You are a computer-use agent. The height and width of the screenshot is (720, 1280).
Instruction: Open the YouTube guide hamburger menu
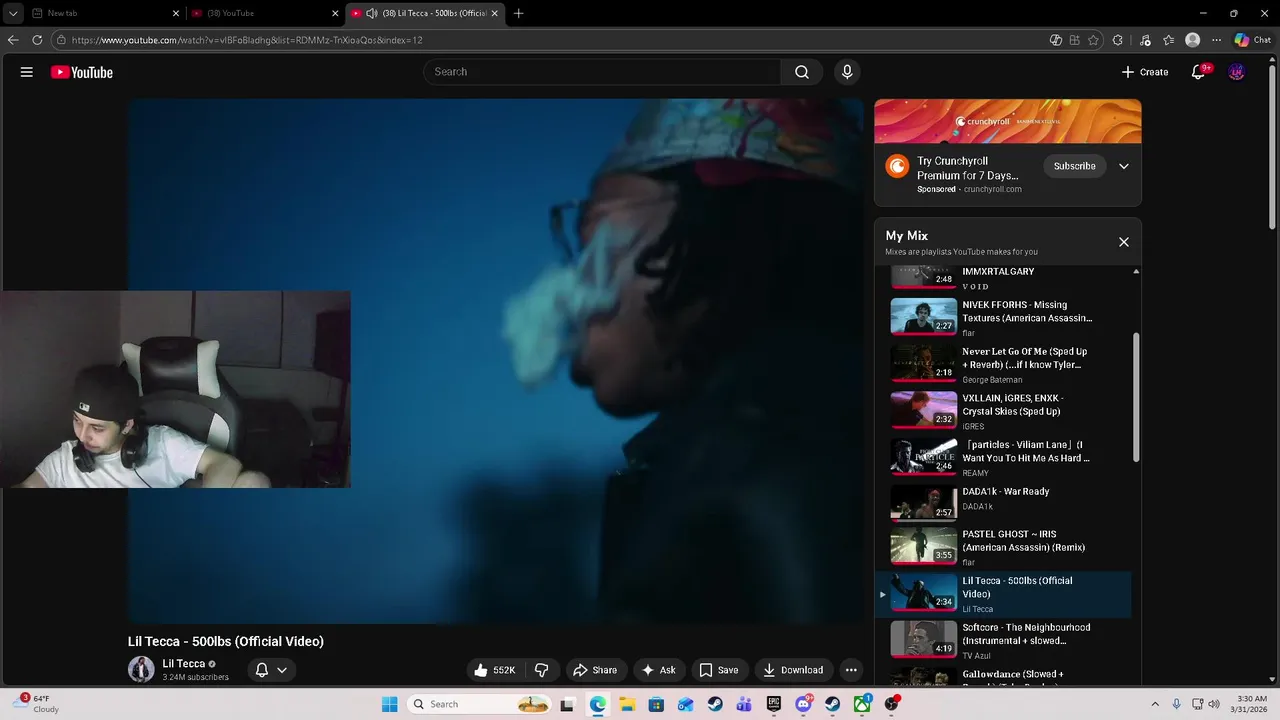tap(27, 72)
